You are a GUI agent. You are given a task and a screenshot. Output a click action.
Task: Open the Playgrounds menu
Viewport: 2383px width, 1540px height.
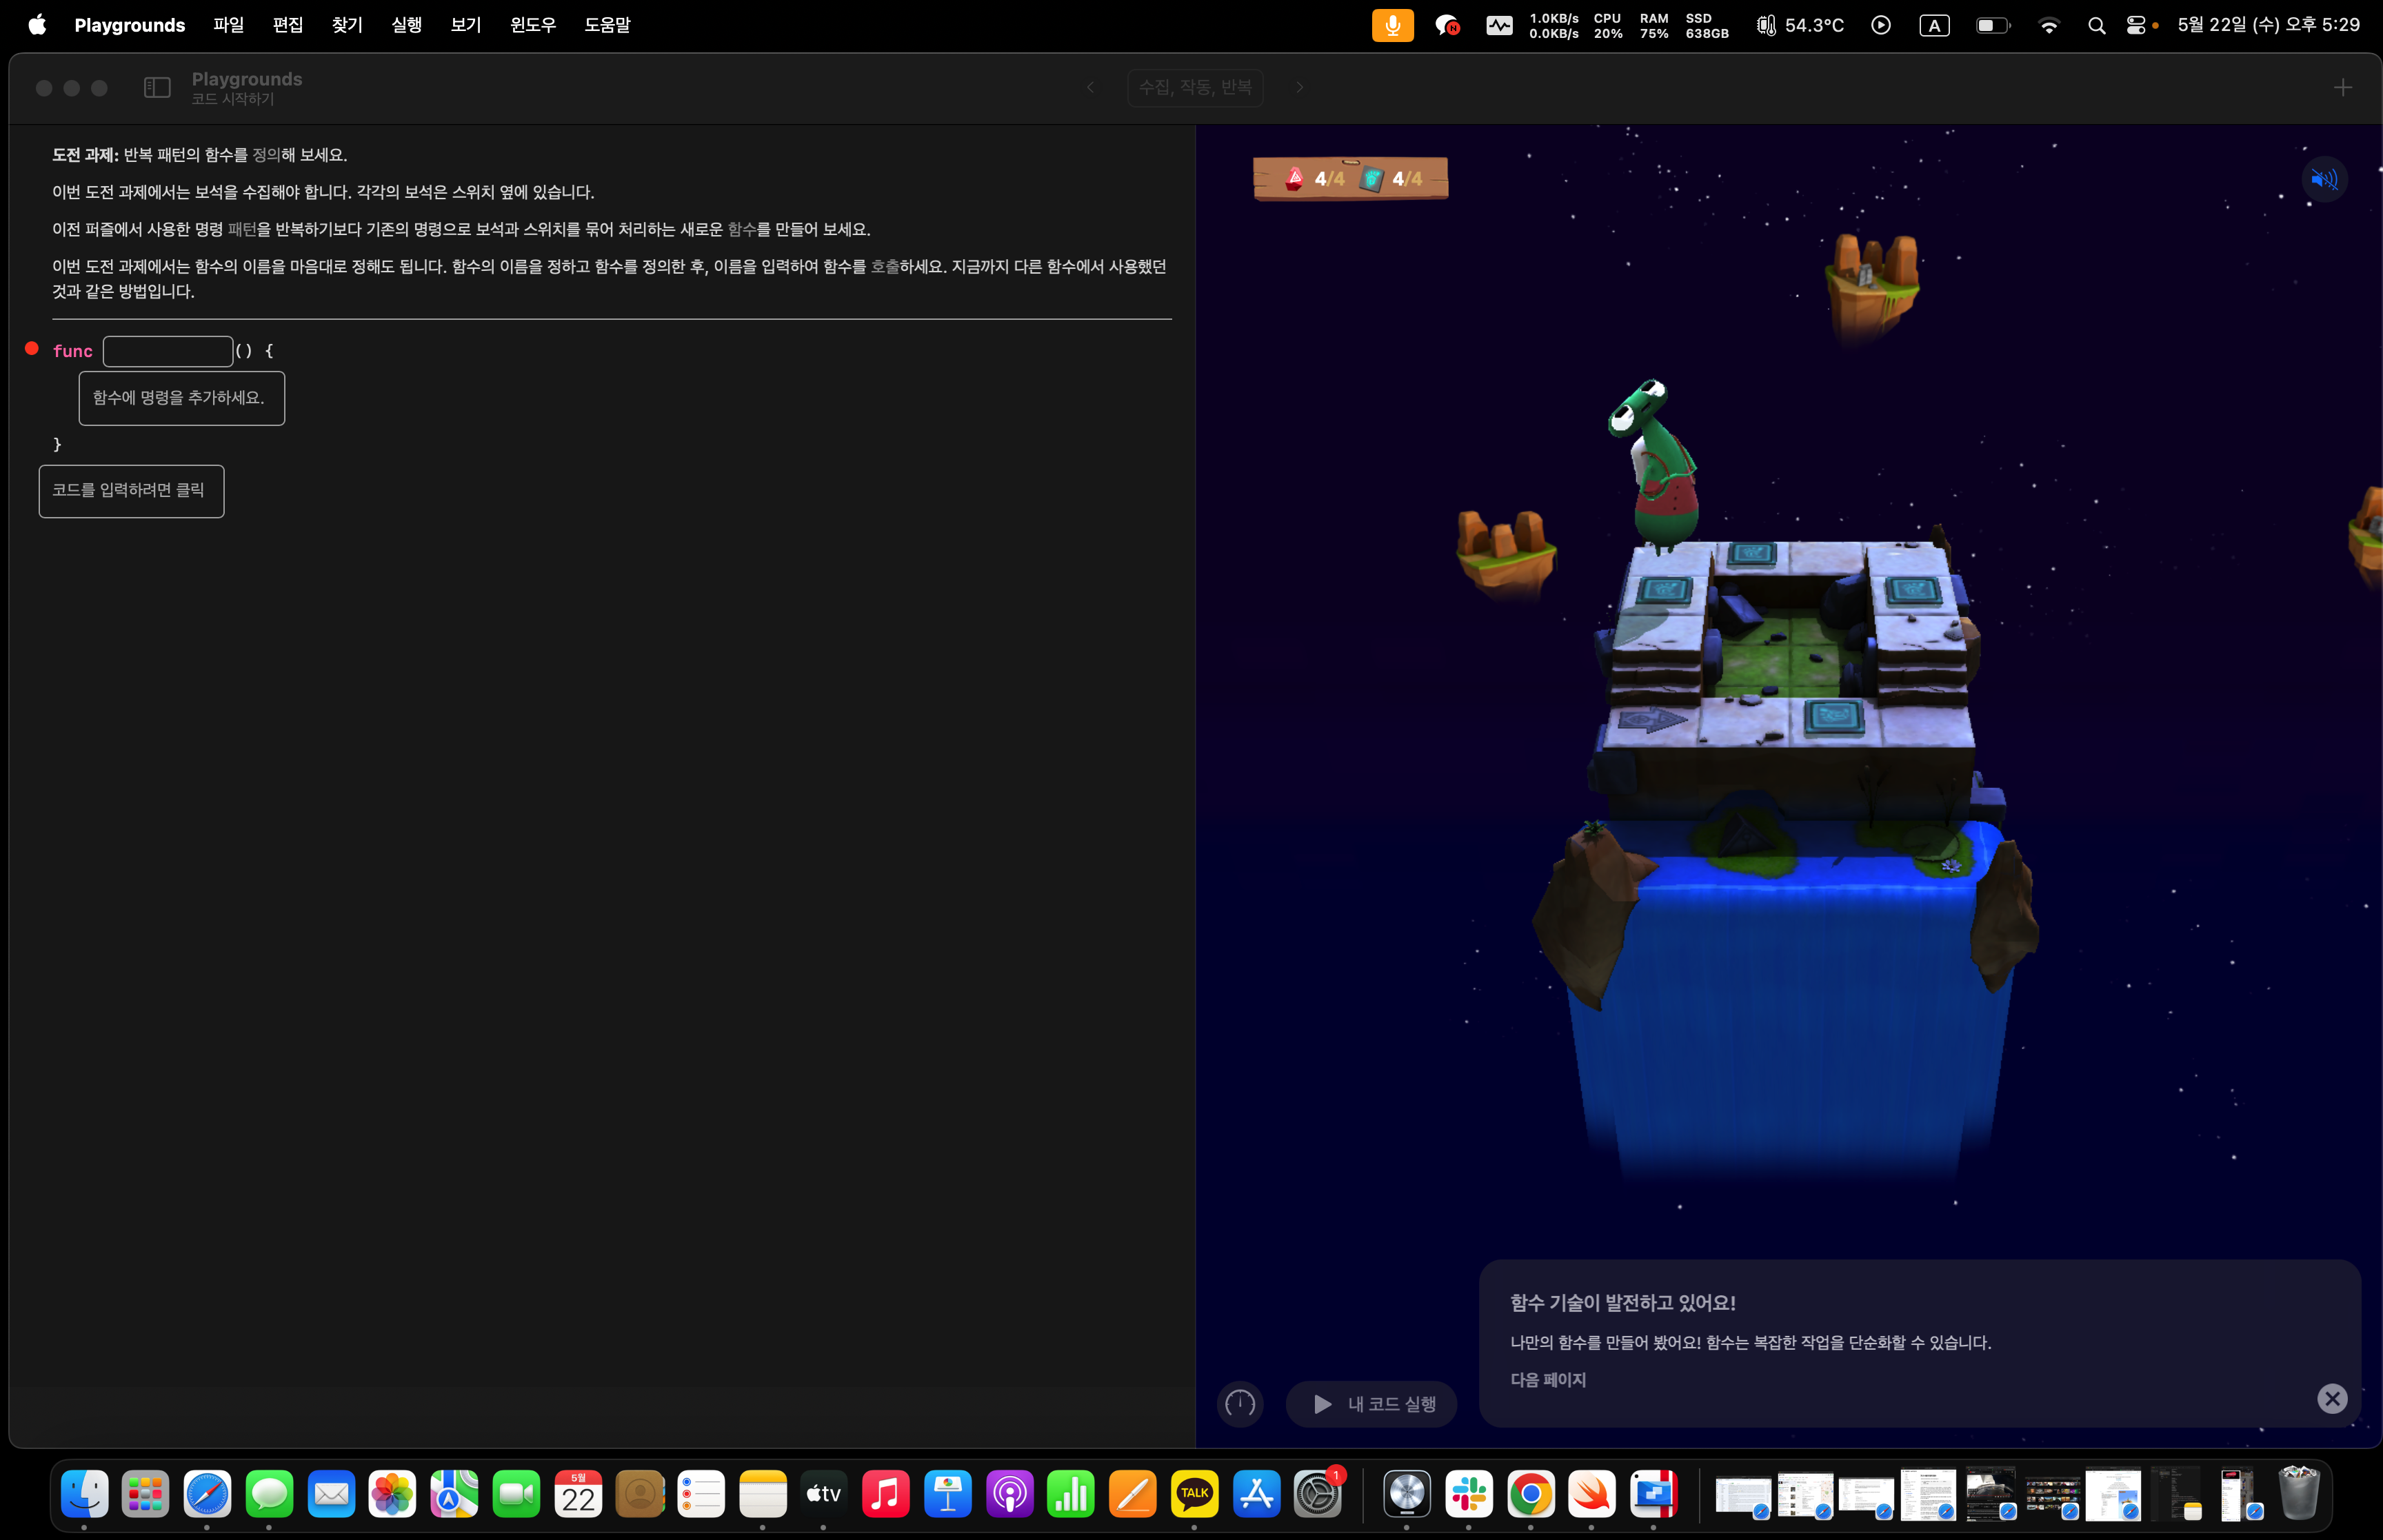coord(130,25)
